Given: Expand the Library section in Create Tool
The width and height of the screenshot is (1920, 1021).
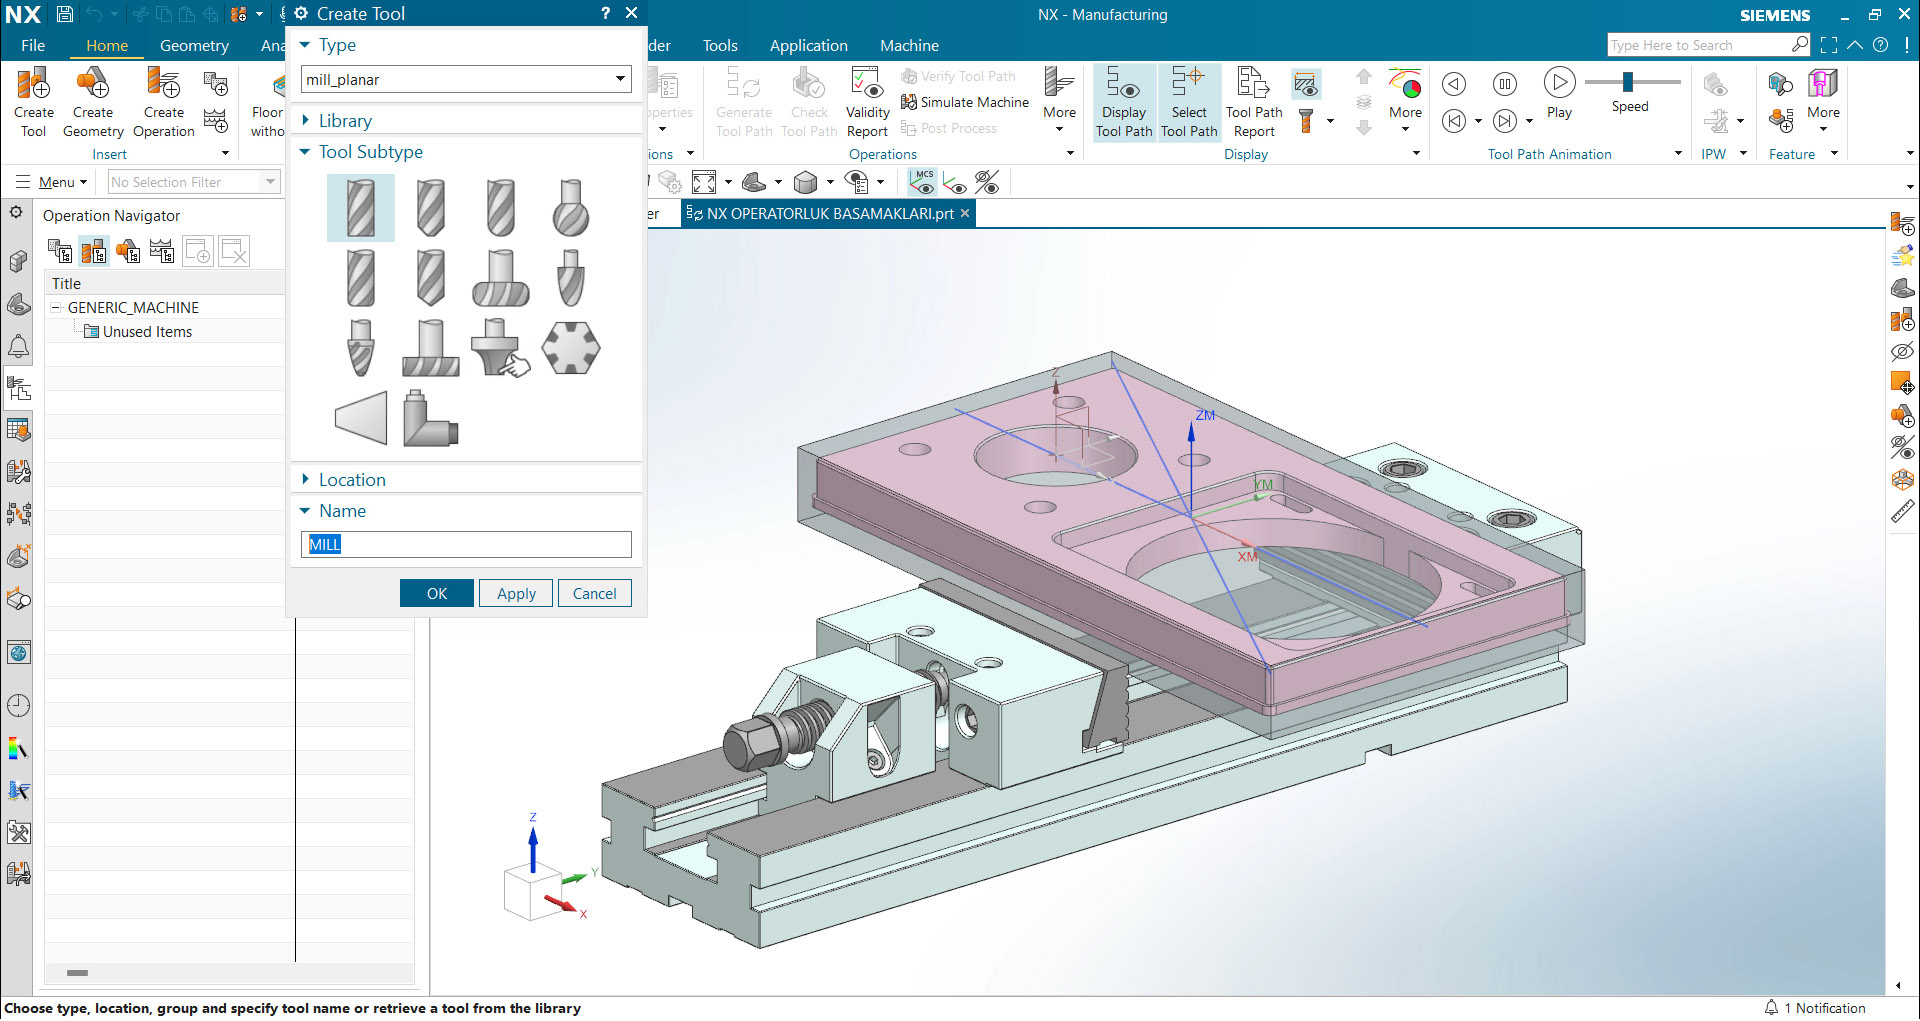Looking at the screenshot, I should (345, 120).
